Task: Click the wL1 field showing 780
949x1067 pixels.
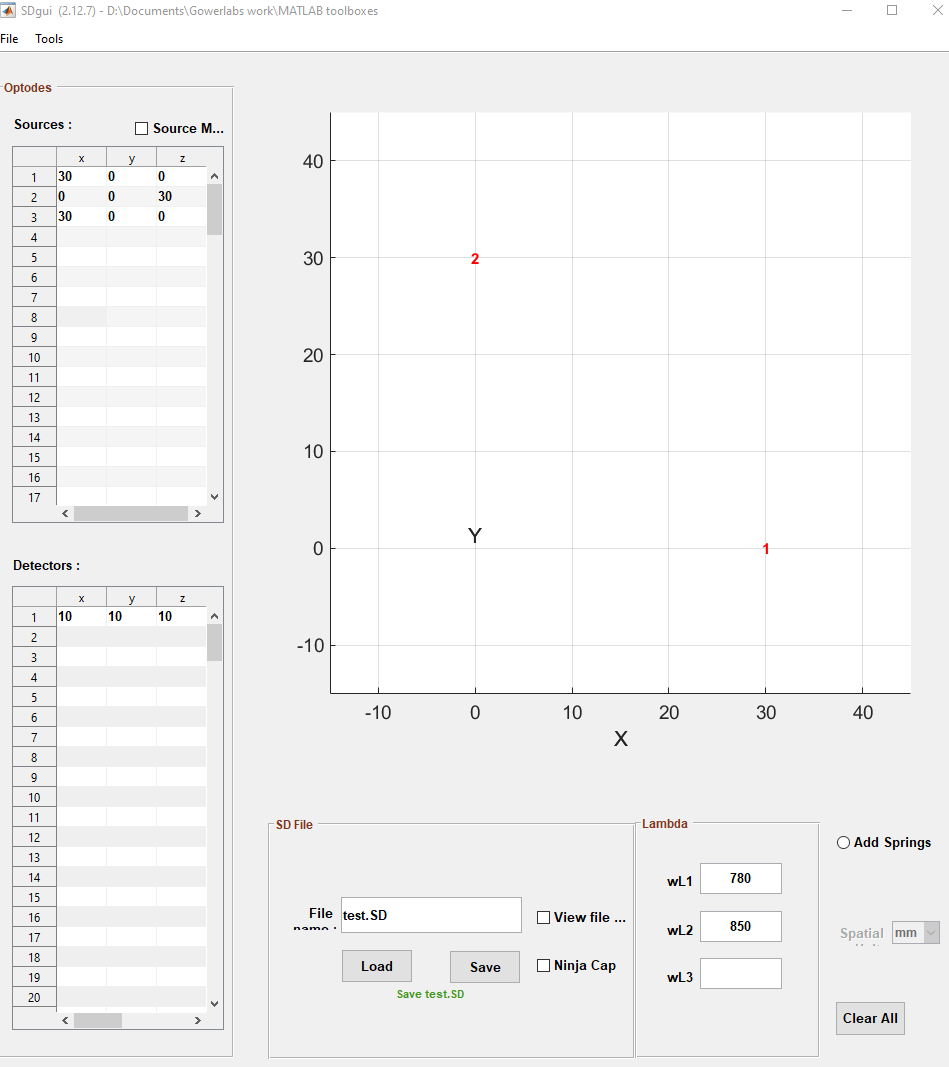Action: point(741,879)
